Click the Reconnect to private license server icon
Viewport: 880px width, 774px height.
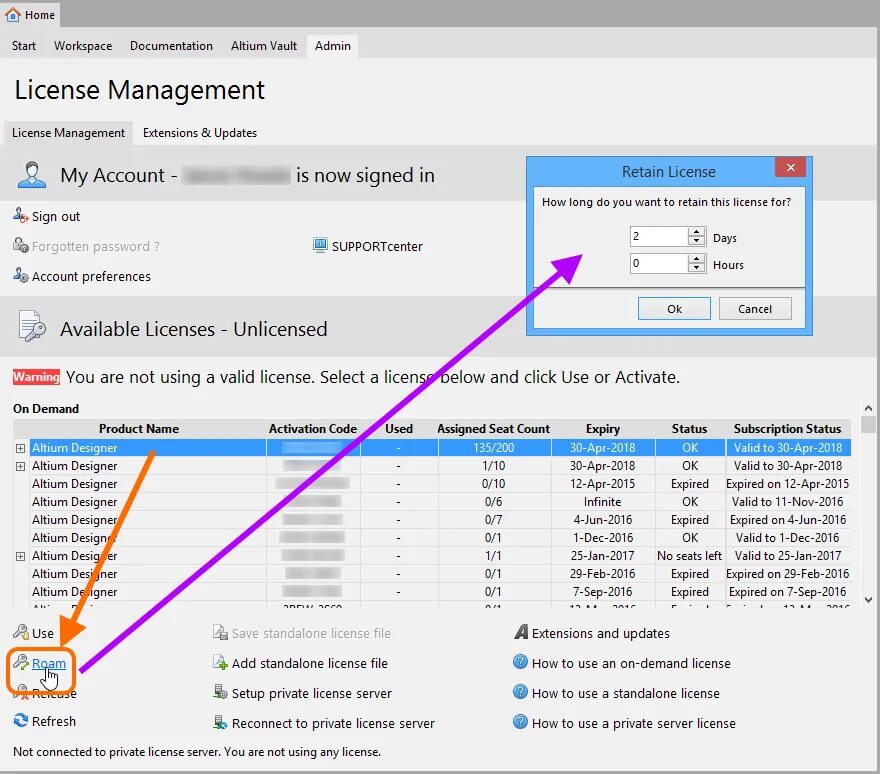coord(220,722)
